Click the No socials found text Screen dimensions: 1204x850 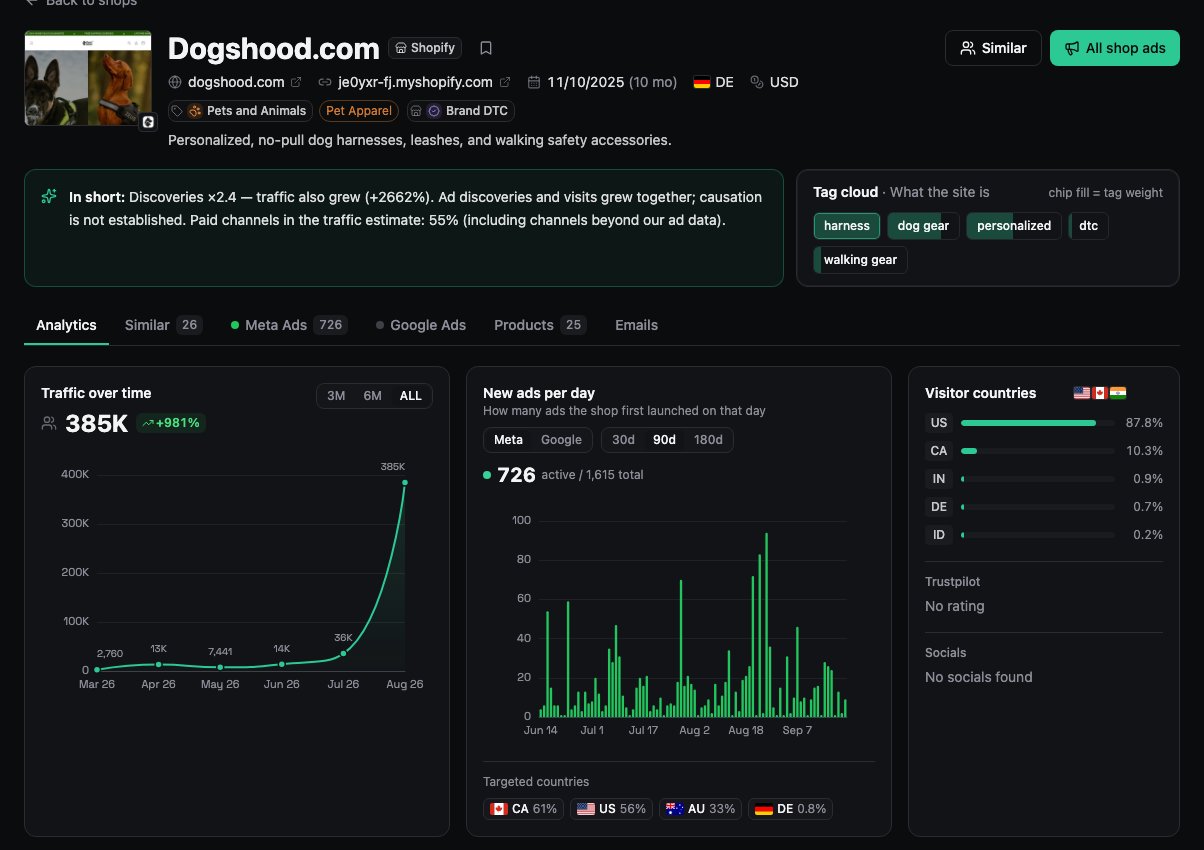[x=979, y=677]
